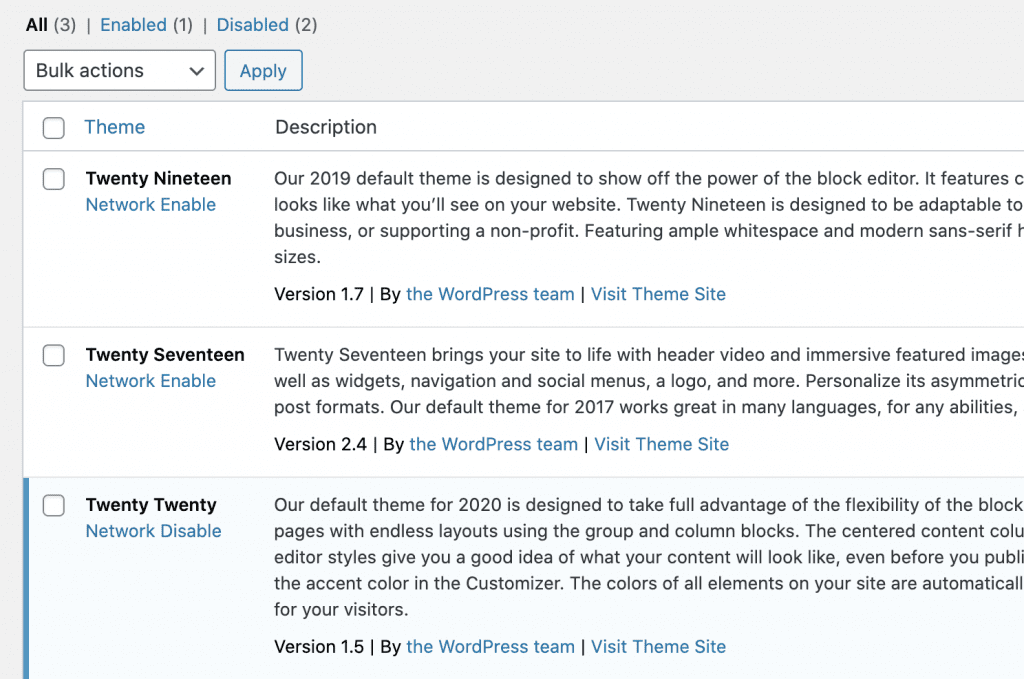Visit Theme Site for Twenty Nineteen

[658, 293]
